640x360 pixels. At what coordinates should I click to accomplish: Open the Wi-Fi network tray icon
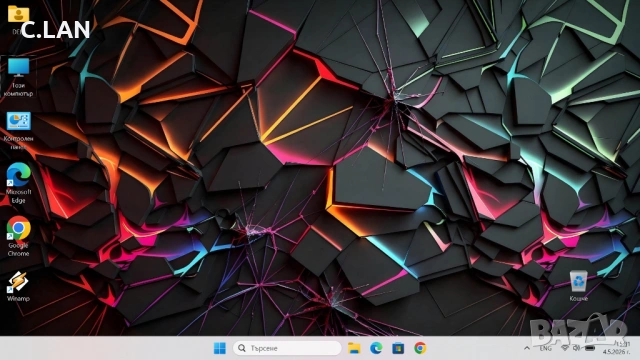click(x=565, y=348)
